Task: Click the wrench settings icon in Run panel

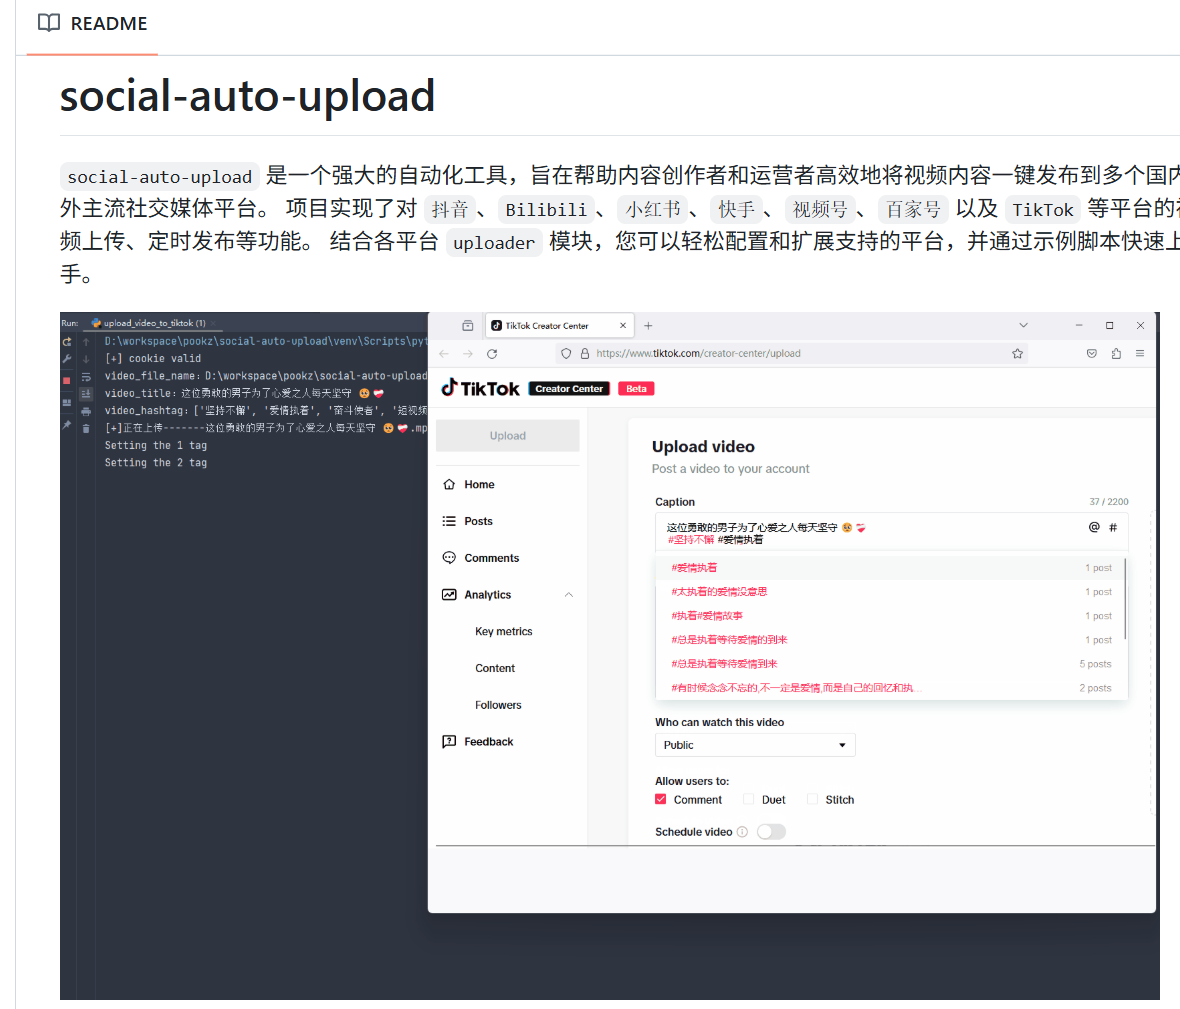Action: 67,359
